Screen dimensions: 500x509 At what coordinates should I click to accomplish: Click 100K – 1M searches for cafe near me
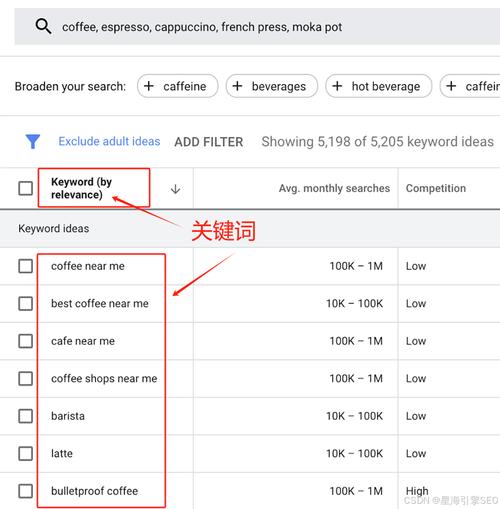[x=356, y=341]
